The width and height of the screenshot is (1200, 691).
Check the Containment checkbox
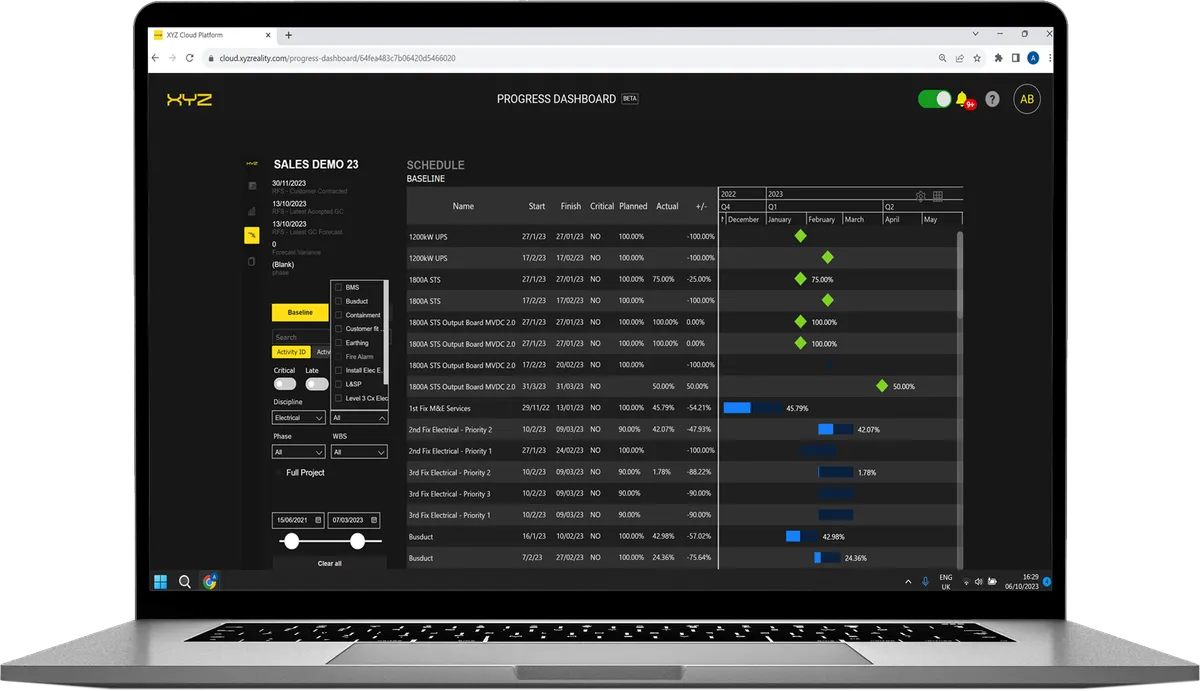(x=339, y=315)
